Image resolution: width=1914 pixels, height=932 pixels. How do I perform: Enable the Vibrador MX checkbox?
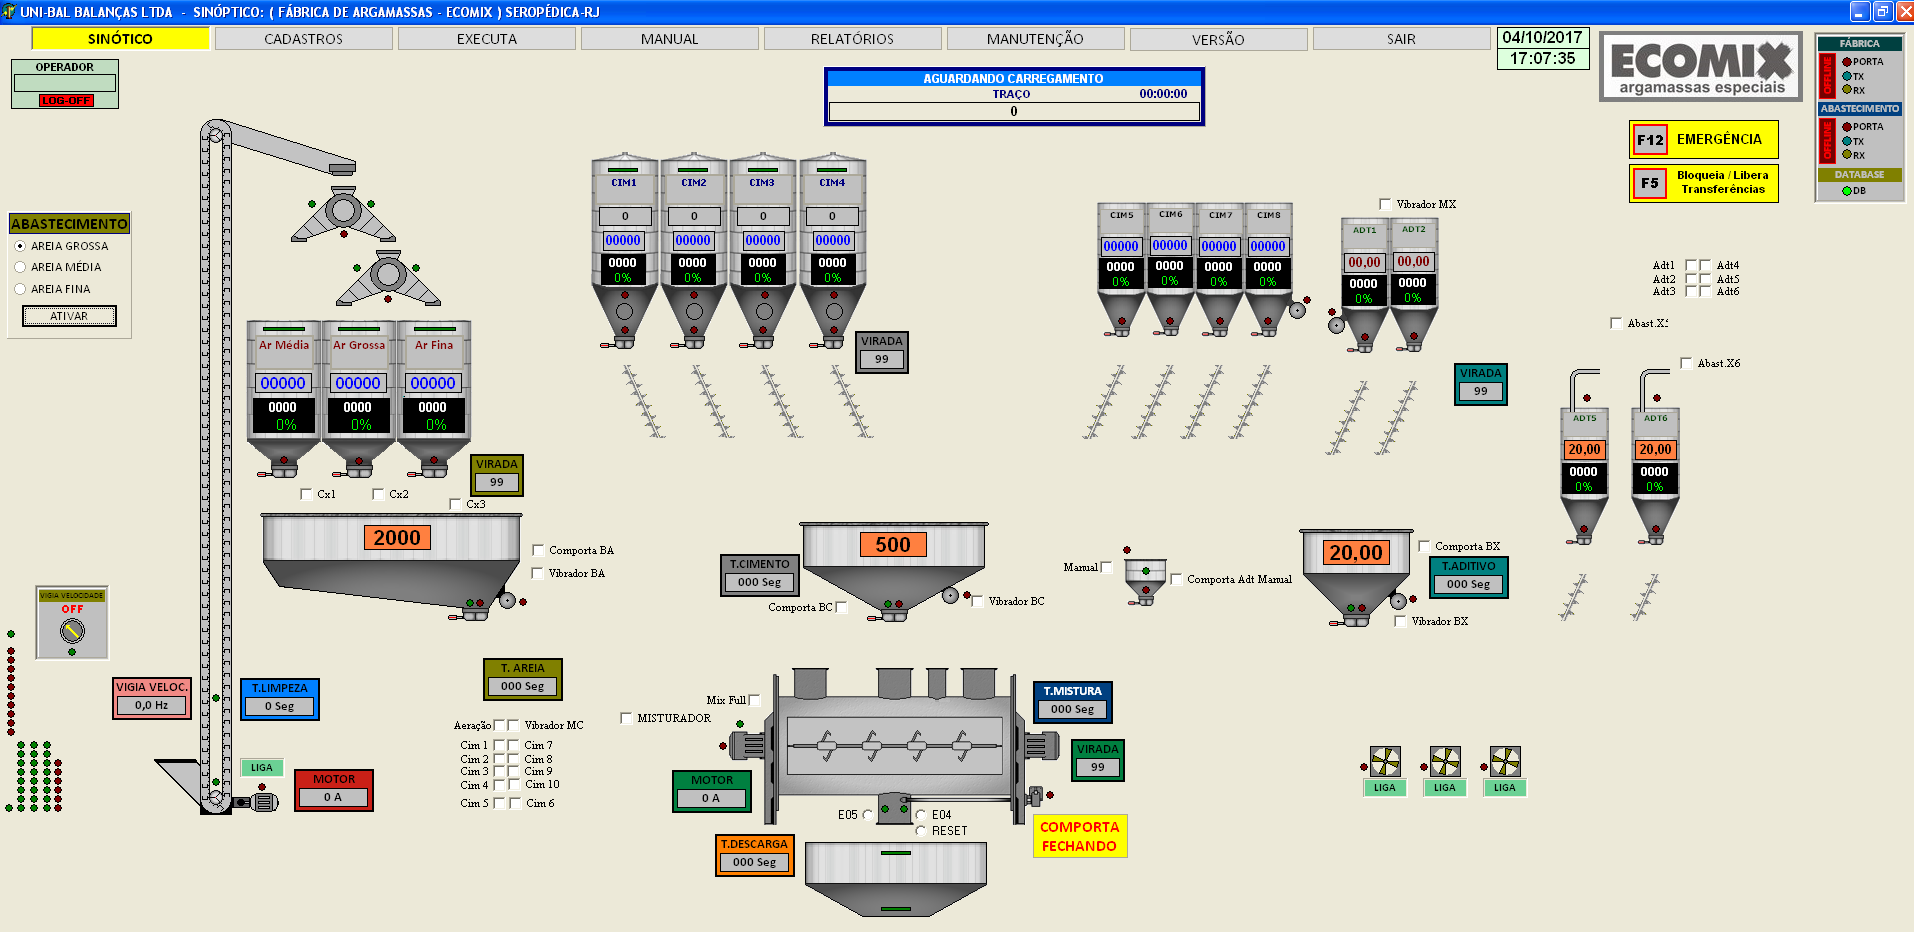pyautogui.click(x=1385, y=204)
